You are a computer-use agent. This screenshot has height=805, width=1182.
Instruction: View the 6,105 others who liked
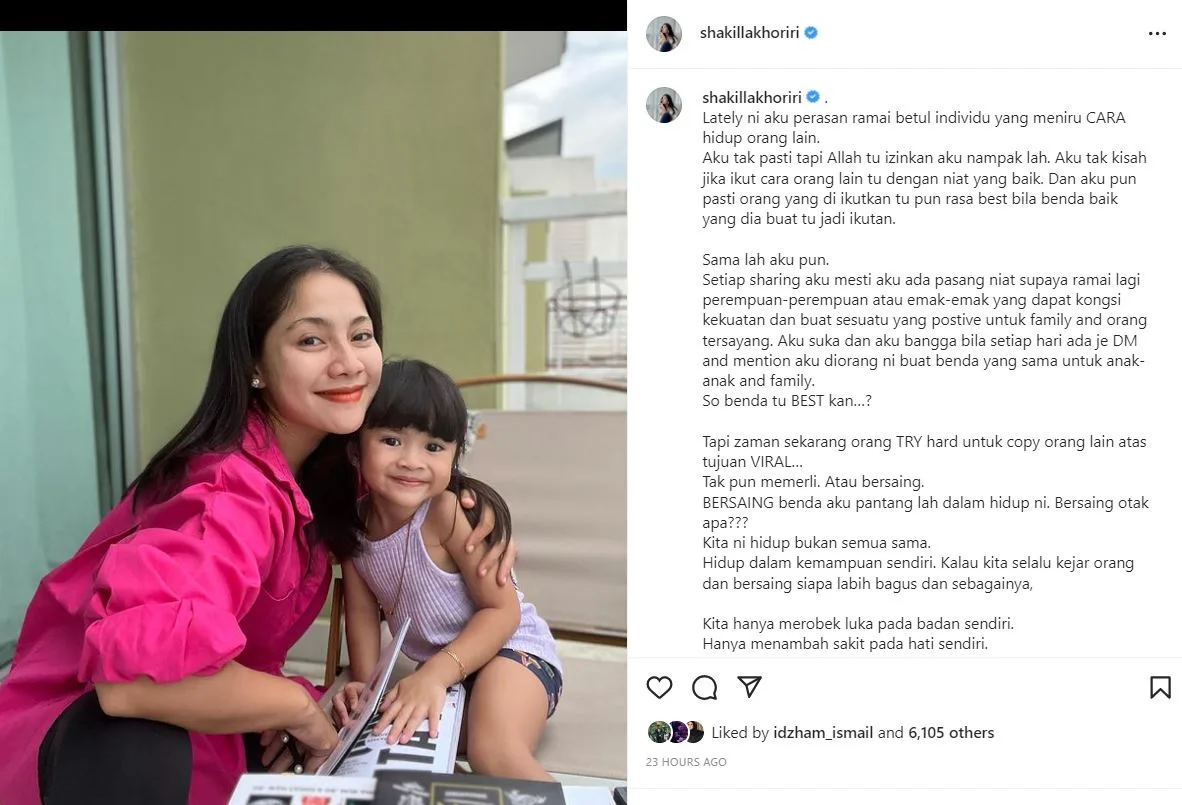(951, 732)
